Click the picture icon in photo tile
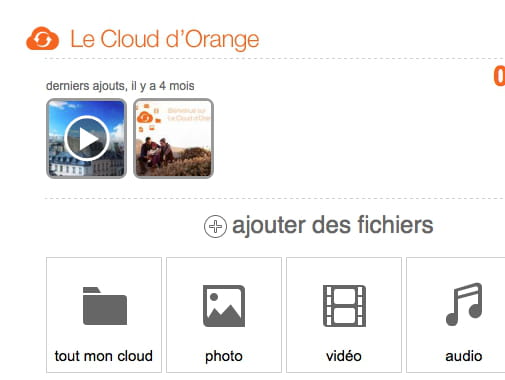505x380 pixels. pos(224,306)
